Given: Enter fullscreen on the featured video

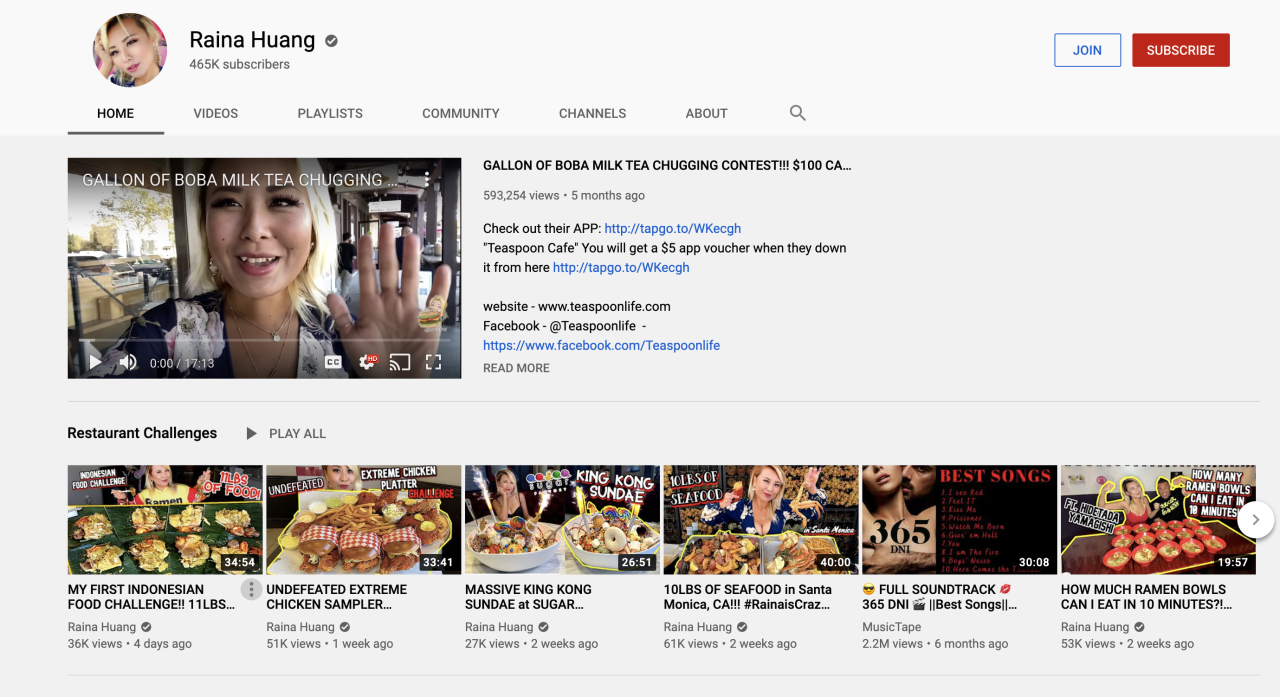Looking at the screenshot, I should pyautogui.click(x=434, y=362).
